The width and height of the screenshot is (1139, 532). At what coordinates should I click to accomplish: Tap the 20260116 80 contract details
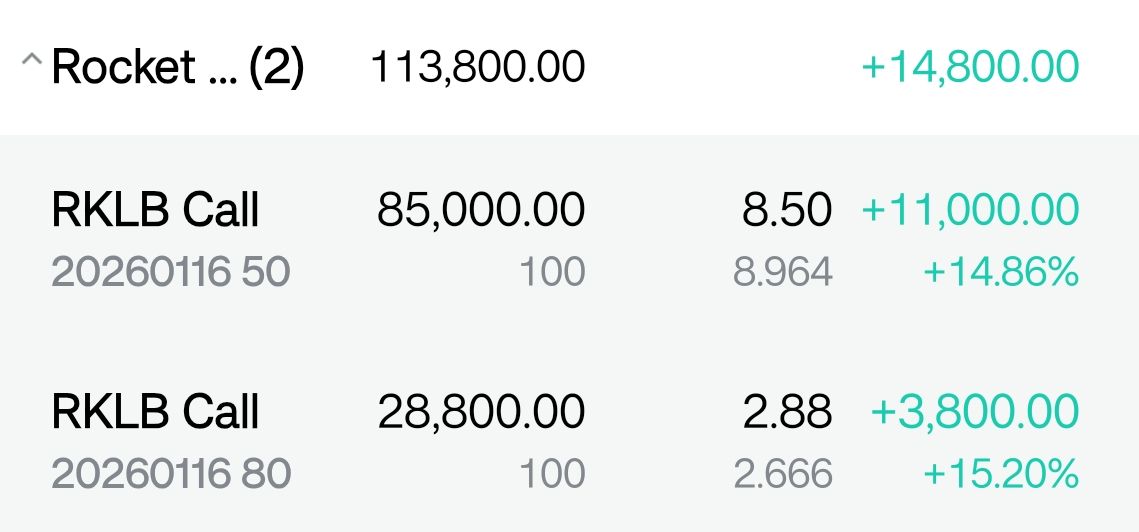[x=170, y=473]
